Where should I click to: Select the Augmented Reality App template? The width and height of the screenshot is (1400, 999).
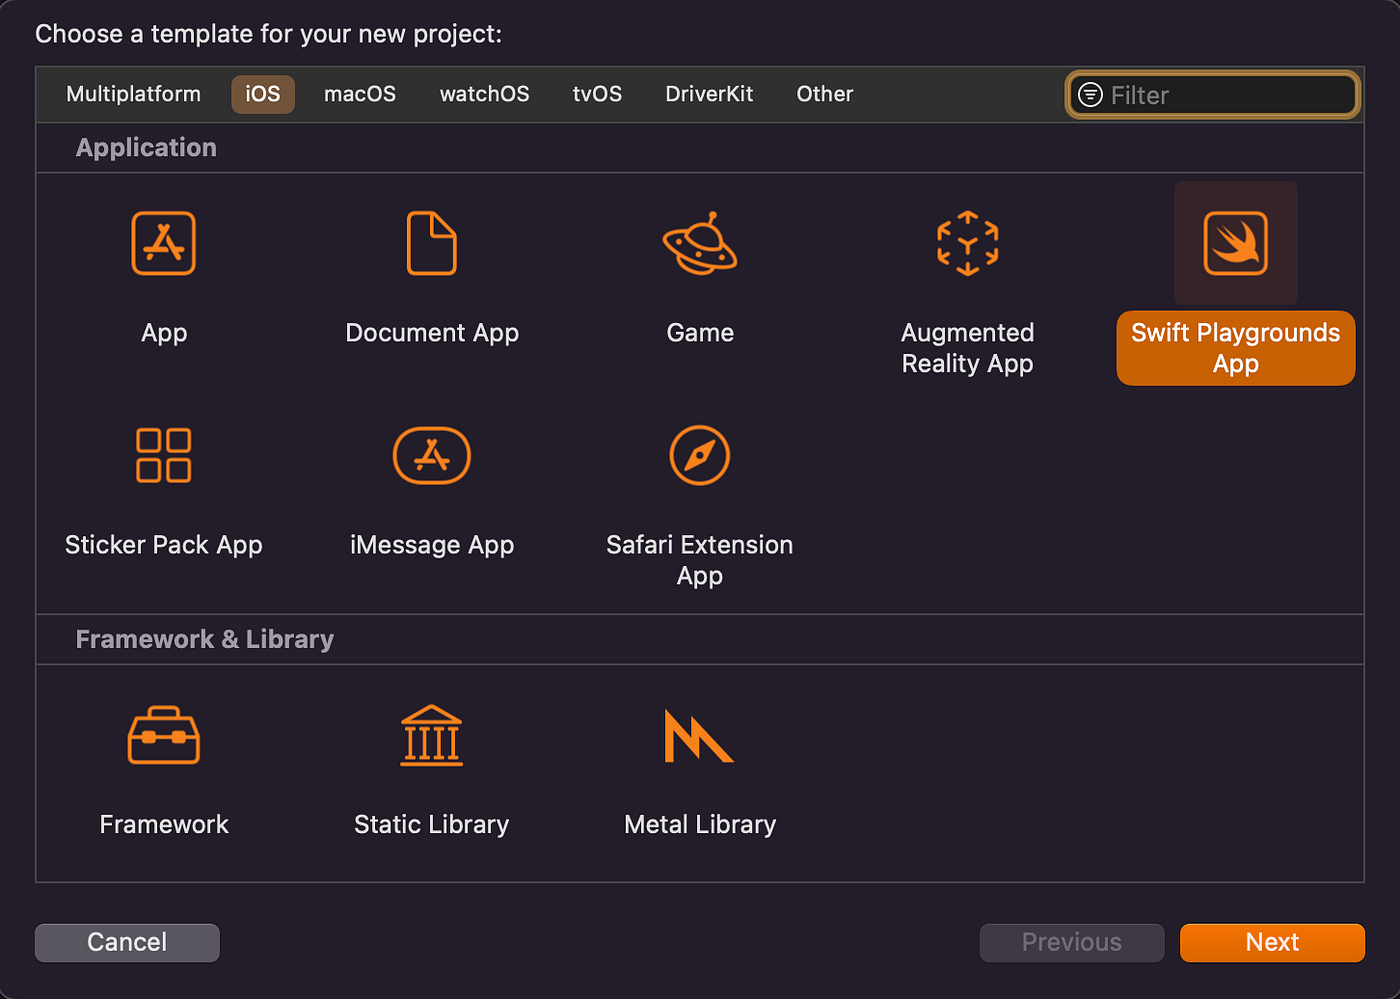(967, 243)
